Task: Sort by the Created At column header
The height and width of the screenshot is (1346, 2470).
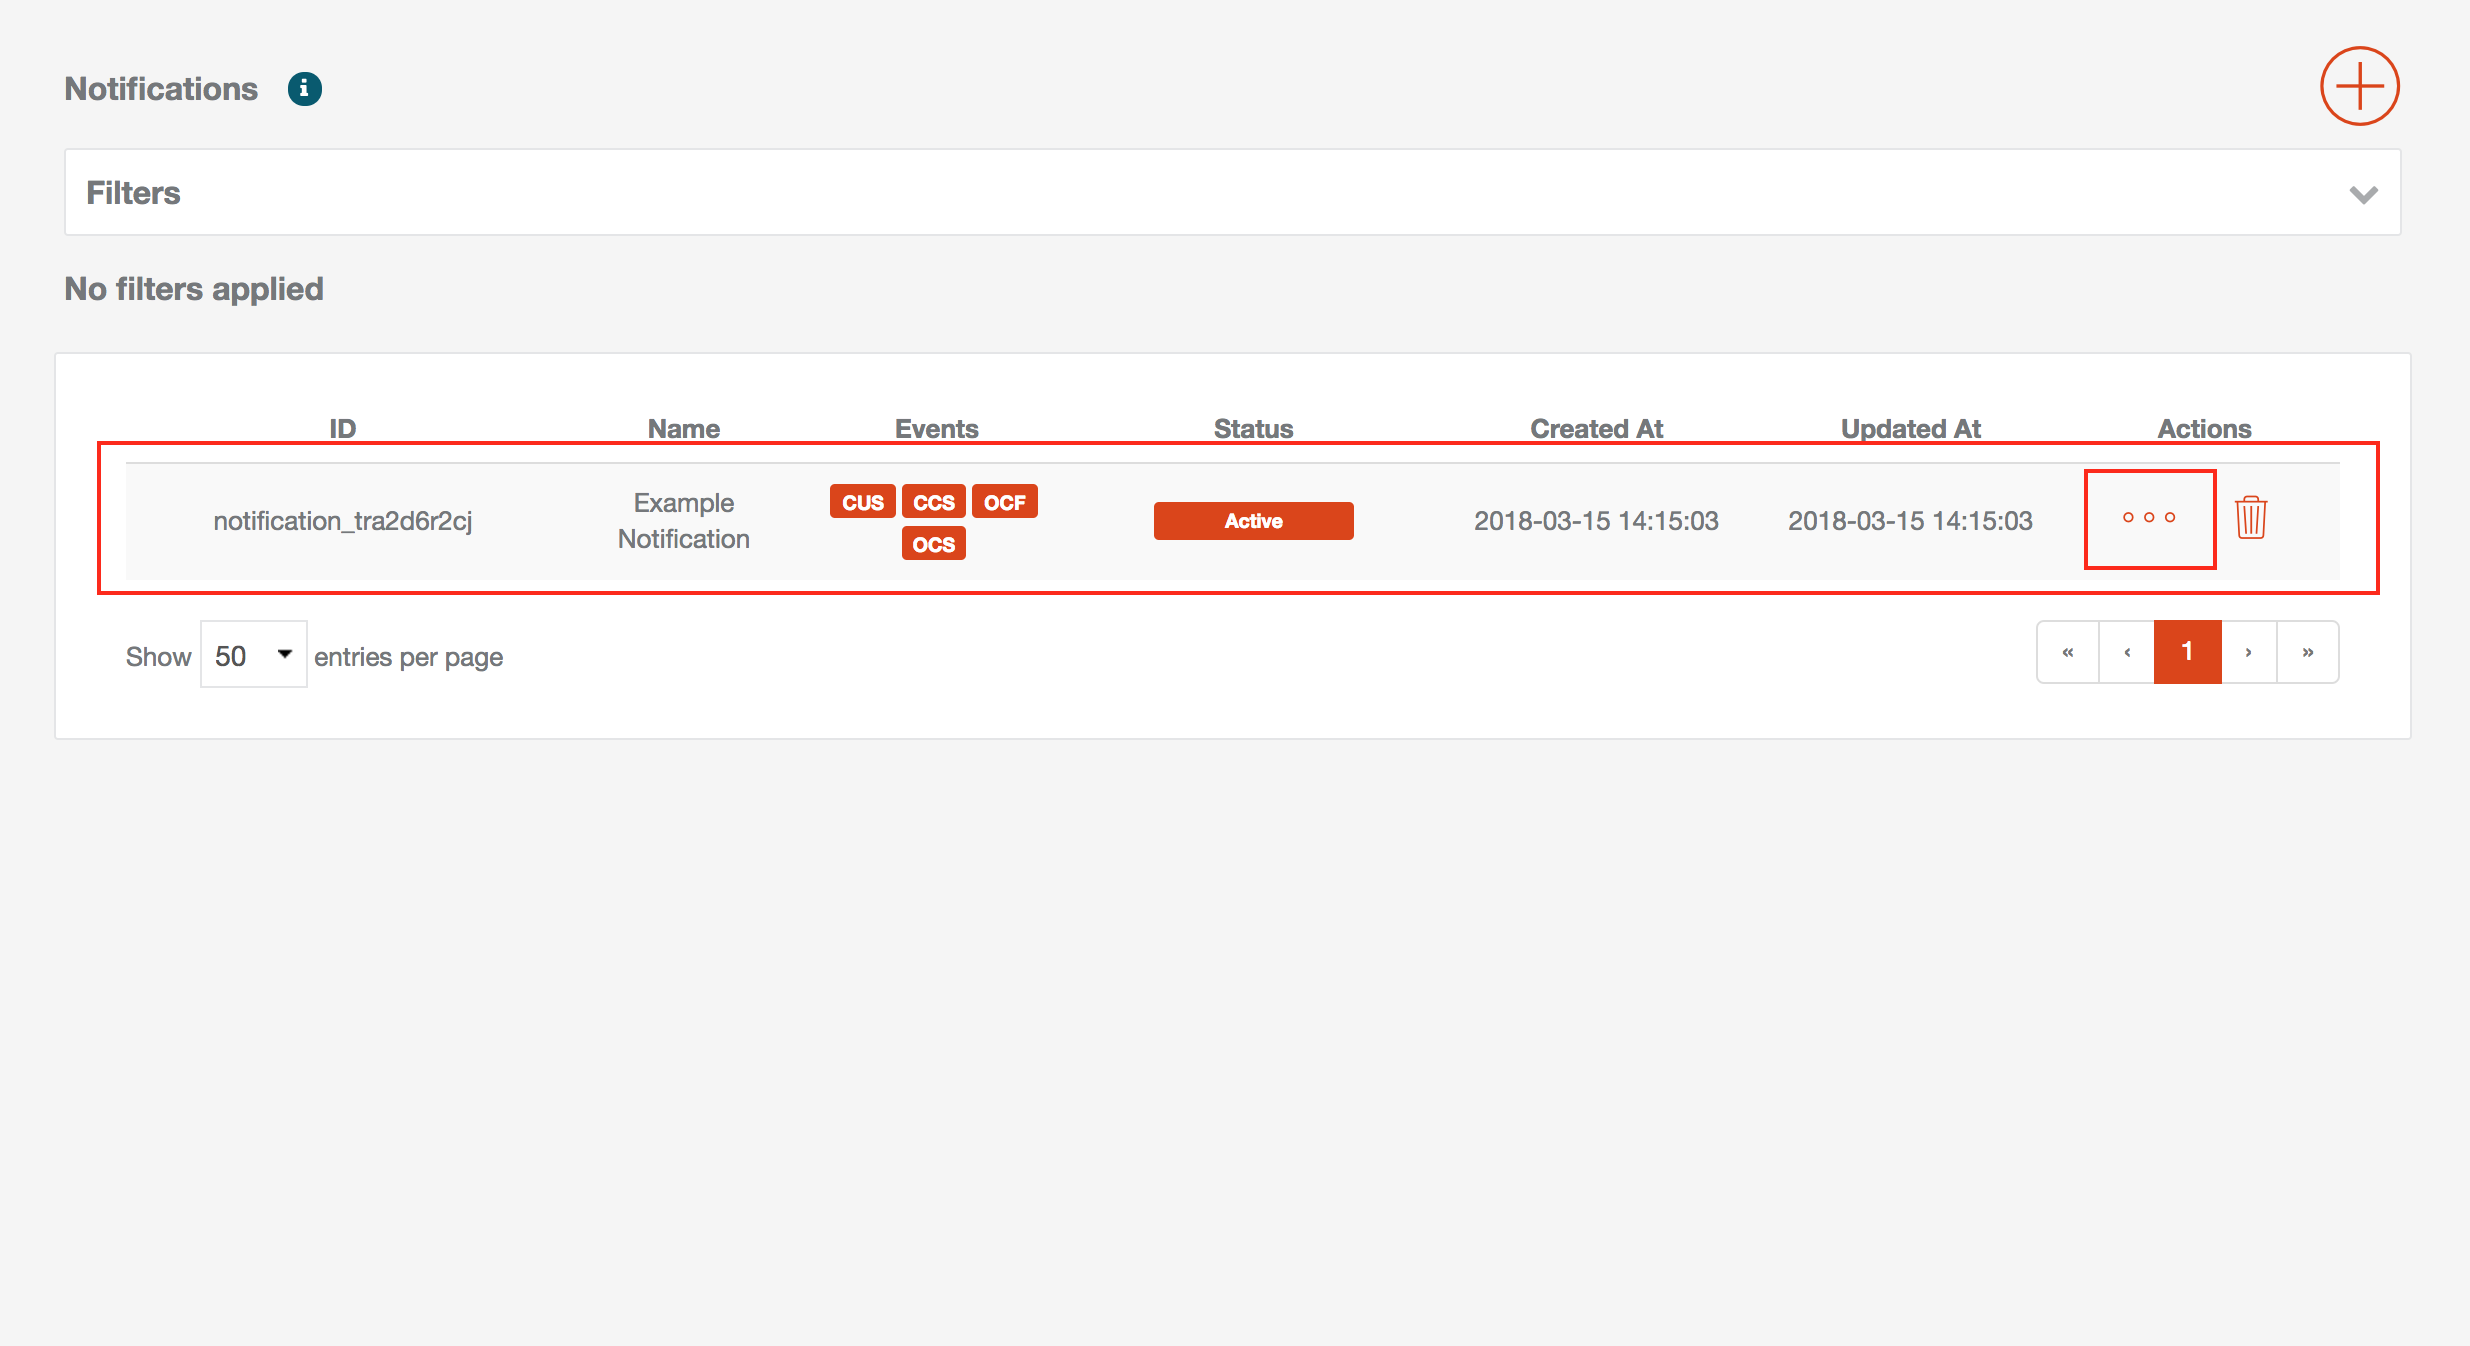Action: 1596,429
